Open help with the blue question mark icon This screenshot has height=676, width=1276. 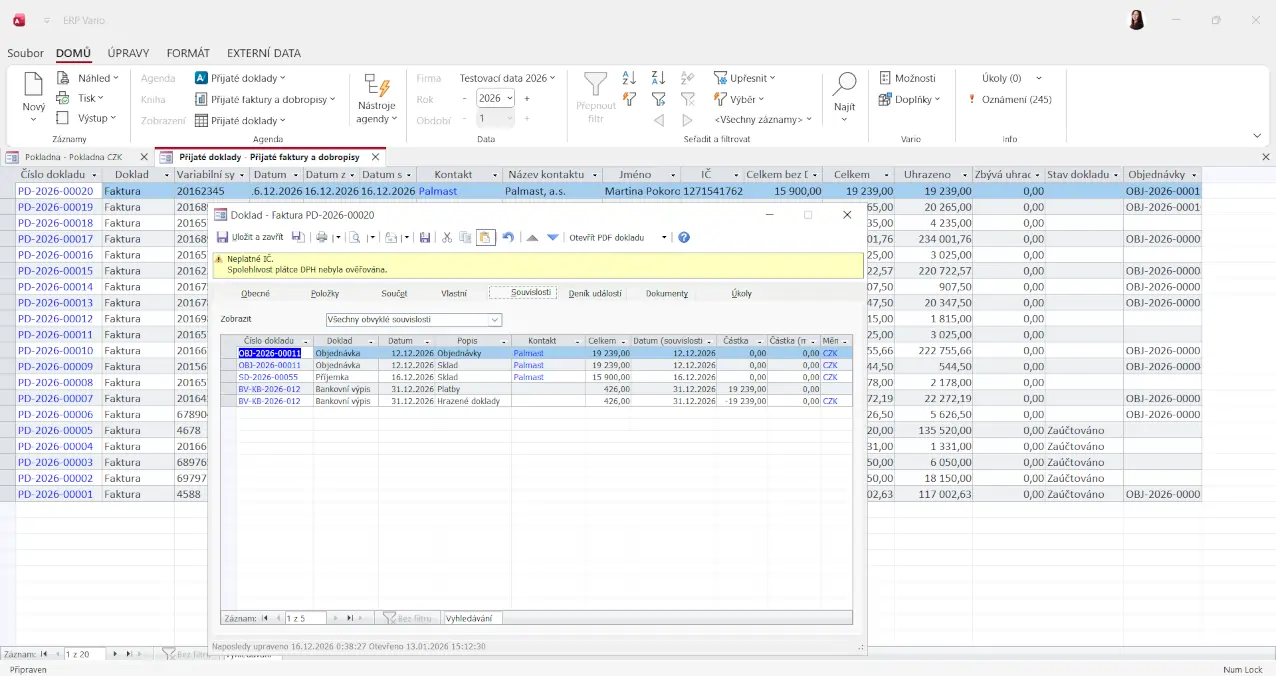[684, 238]
